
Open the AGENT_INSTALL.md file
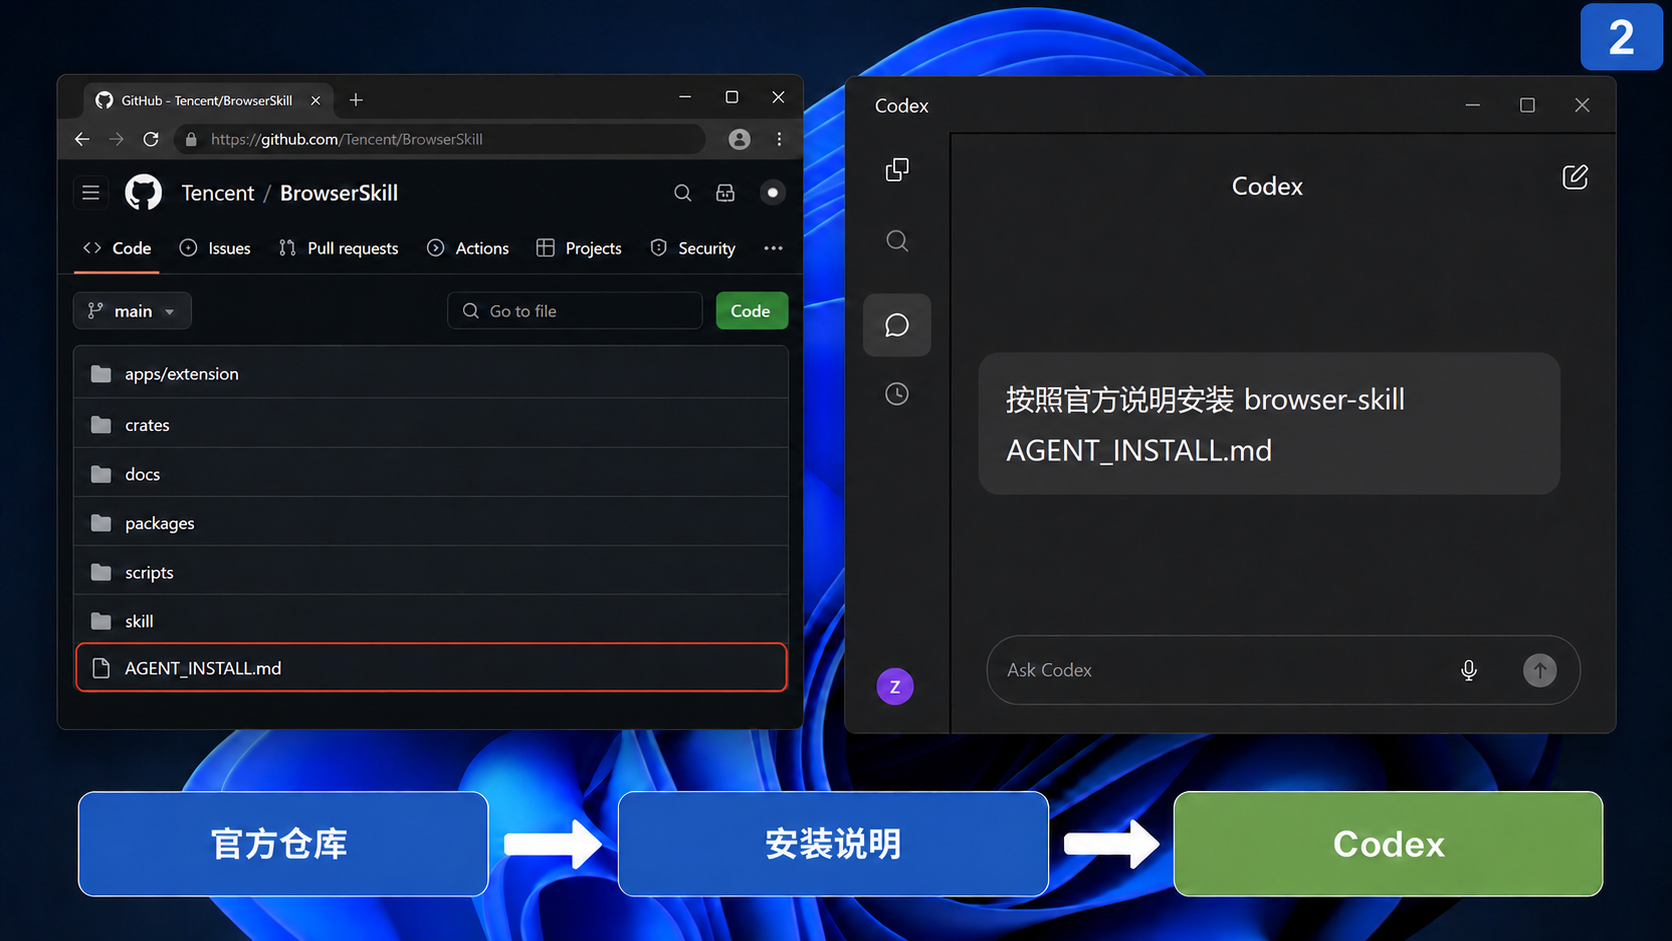pos(431,668)
